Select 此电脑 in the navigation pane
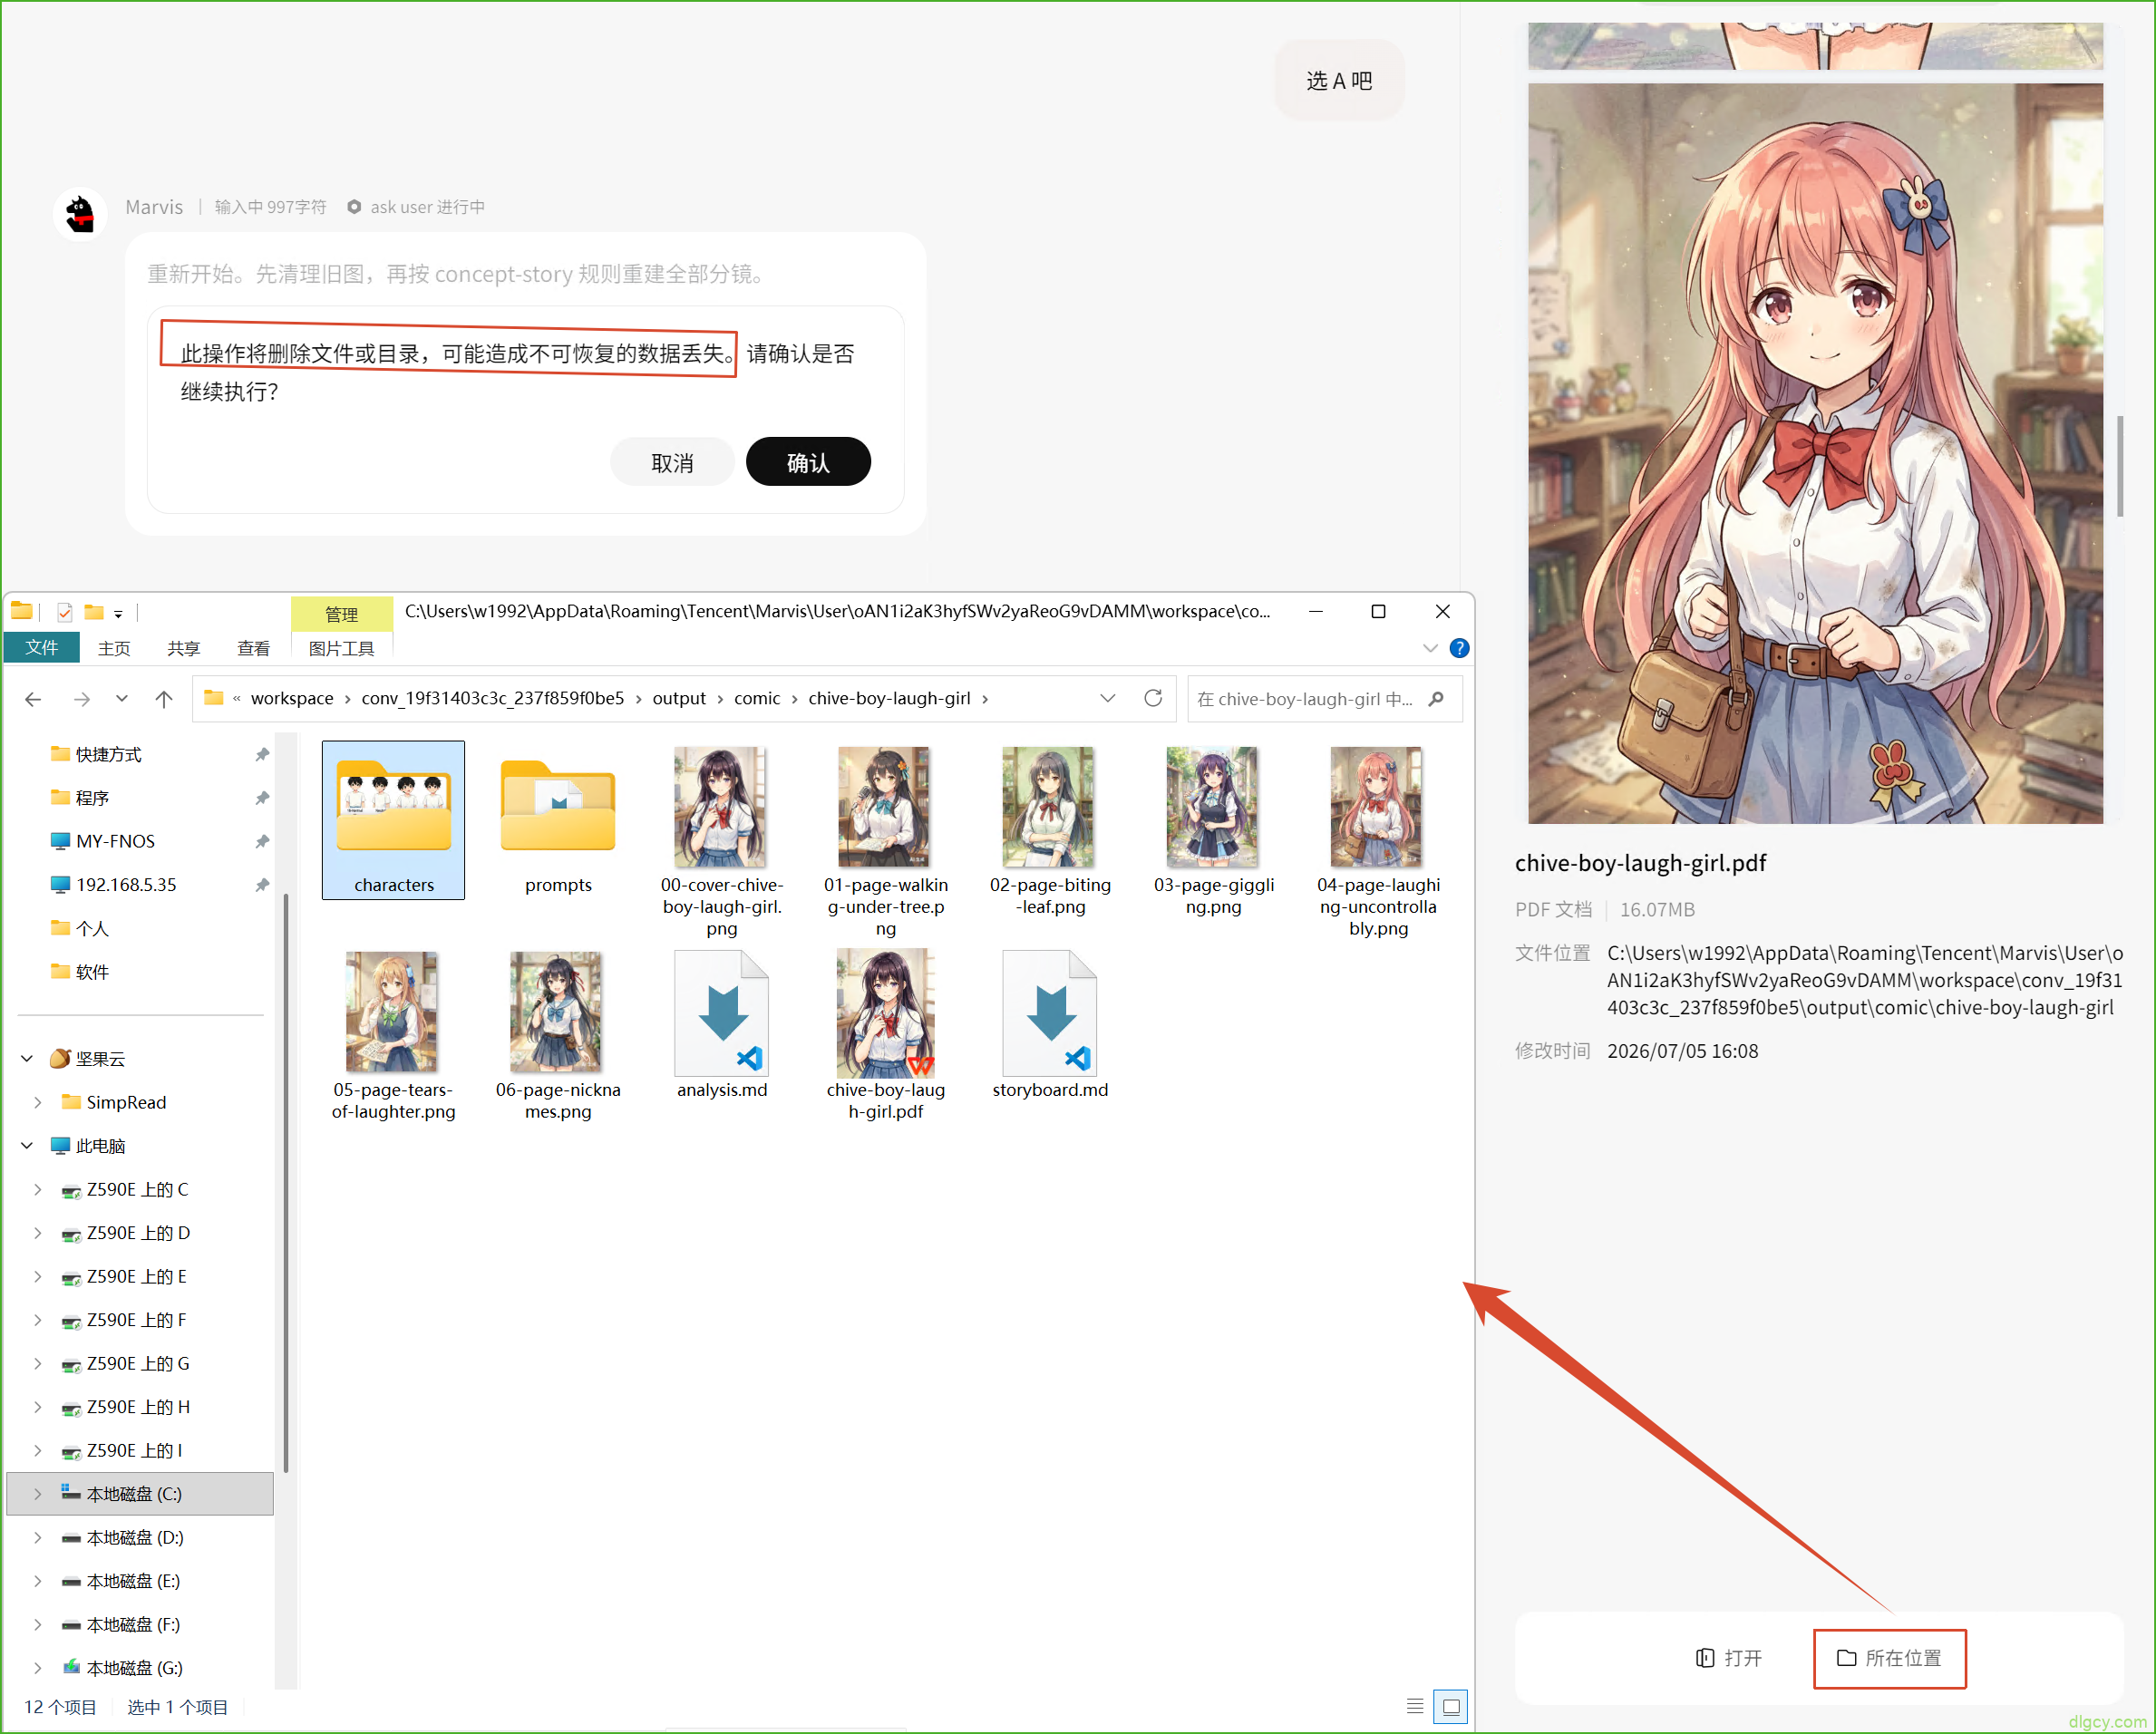Image resolution: width=2156 pixels, height=1734 pixels. tap(100, 1146)
